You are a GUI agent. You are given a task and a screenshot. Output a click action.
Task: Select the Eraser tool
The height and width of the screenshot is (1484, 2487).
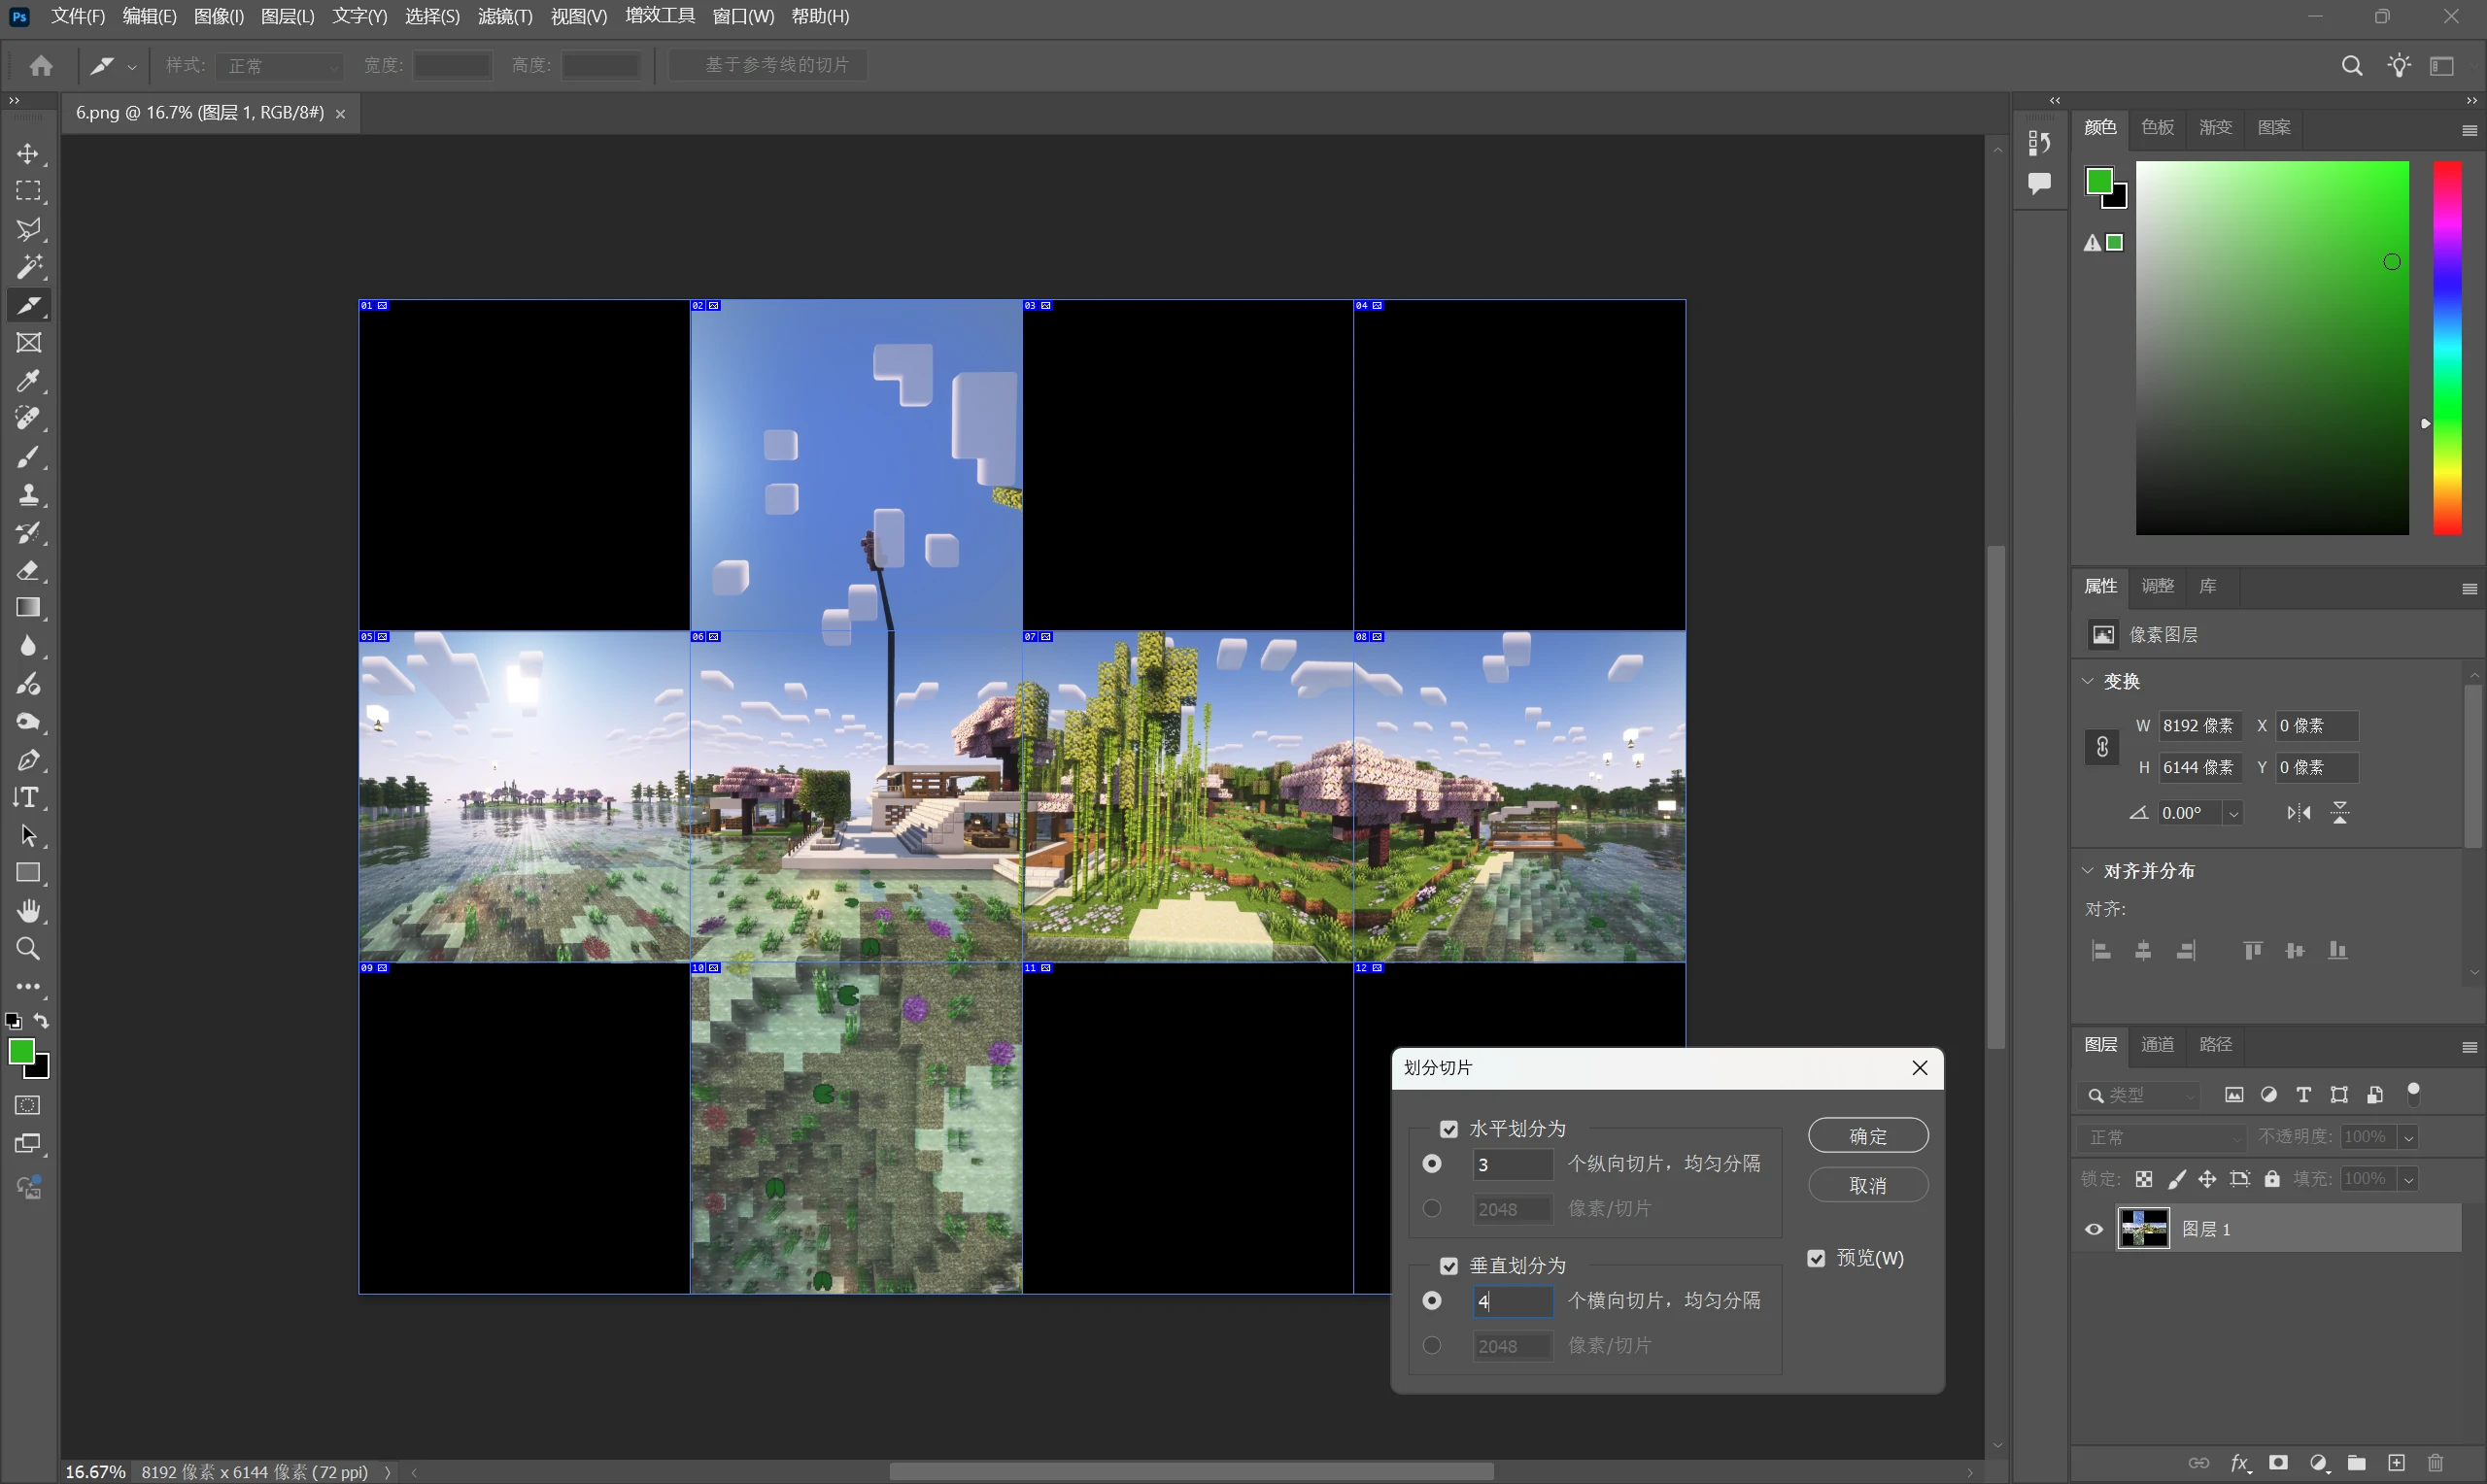tap(28, 571)
